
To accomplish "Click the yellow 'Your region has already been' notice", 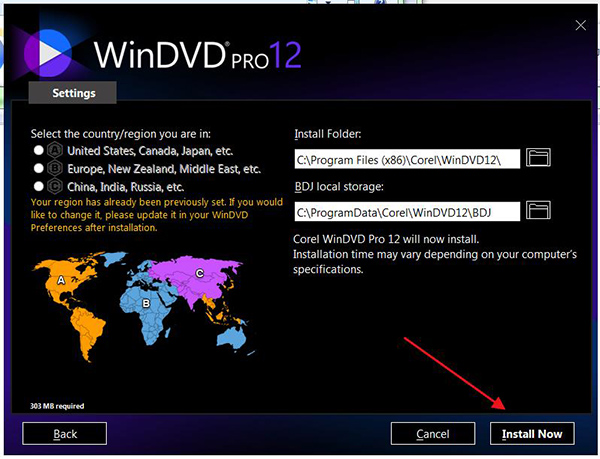I will [x=157, y=215].
